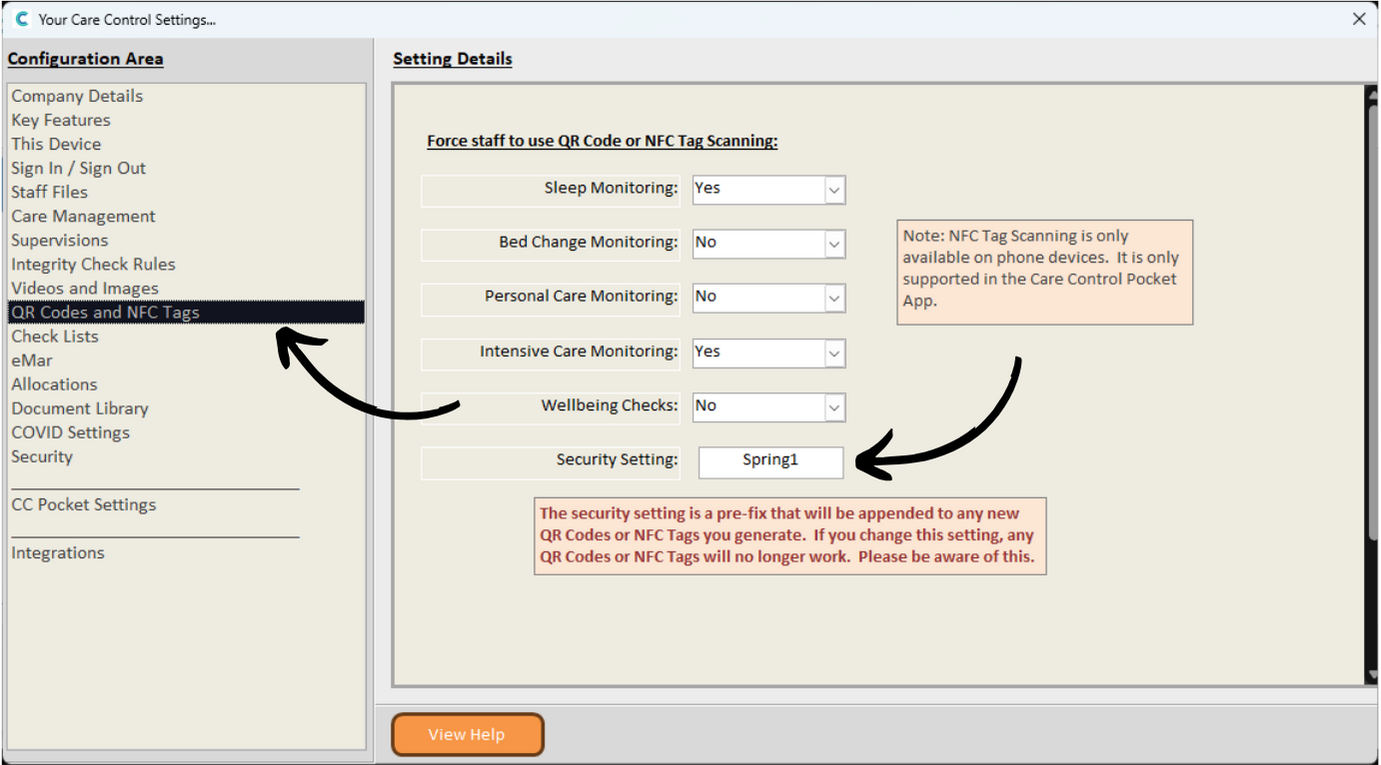Image resolution: width=1381 pixels, height=765 pixels.
Task: Click the Force staff to use QR Code heading
Action: pyautogui.click(x=602, y=141)
